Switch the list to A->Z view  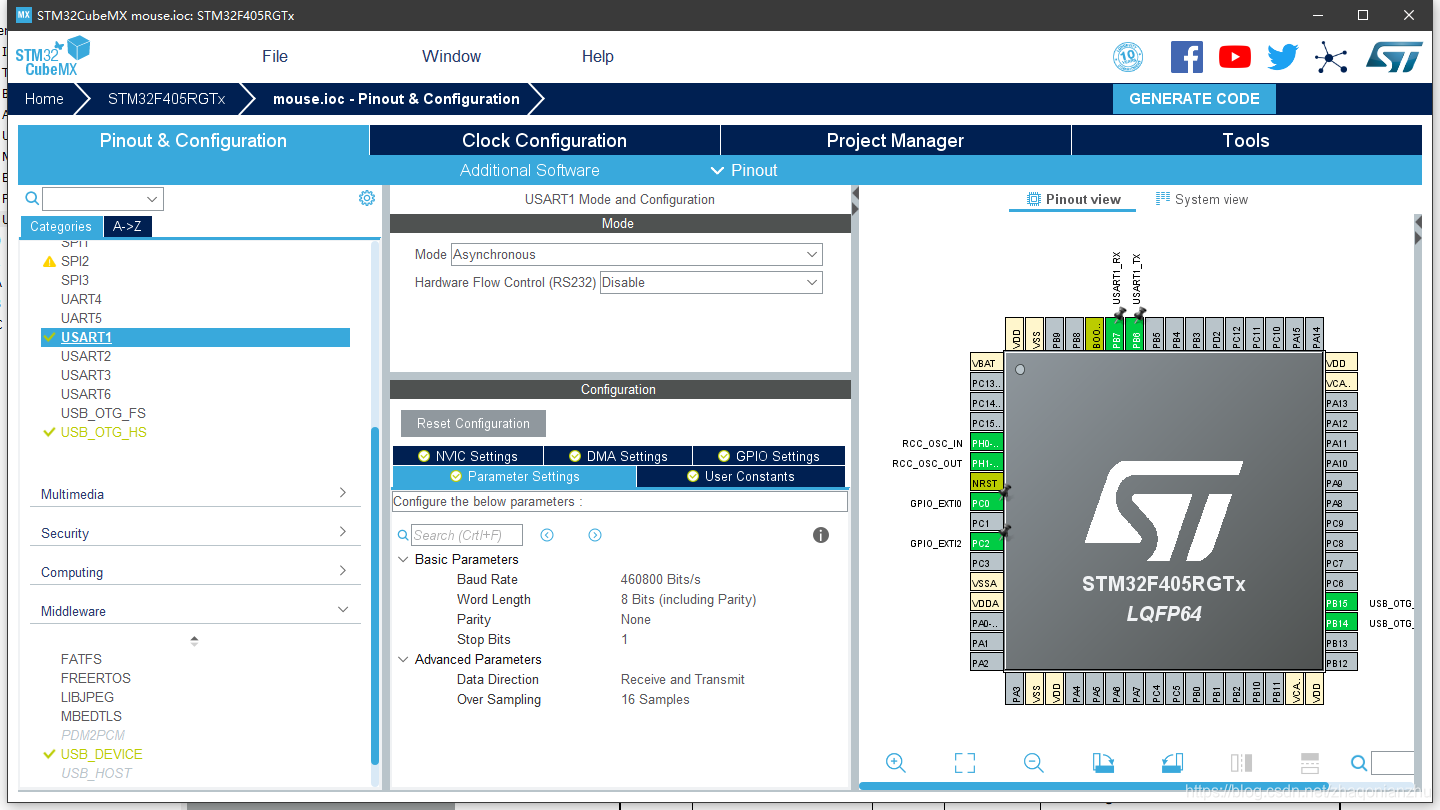127,227
